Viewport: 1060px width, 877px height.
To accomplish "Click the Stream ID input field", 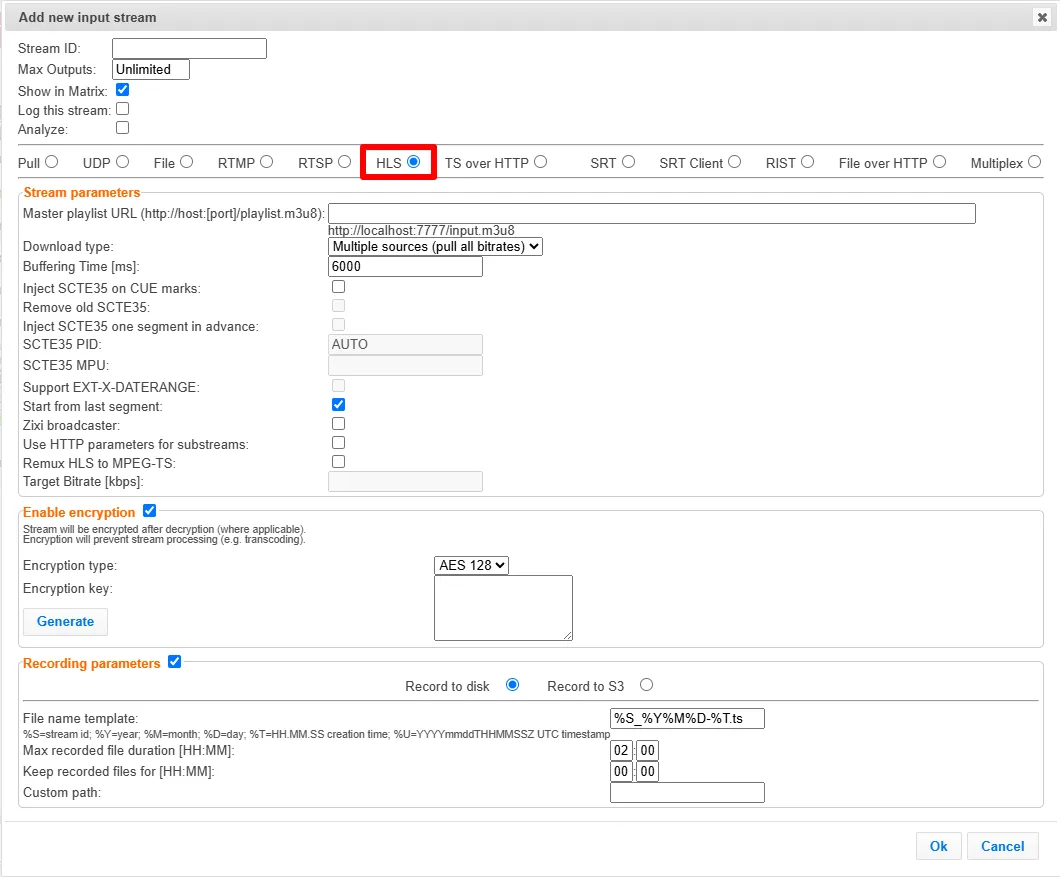I will coord(189,49).
